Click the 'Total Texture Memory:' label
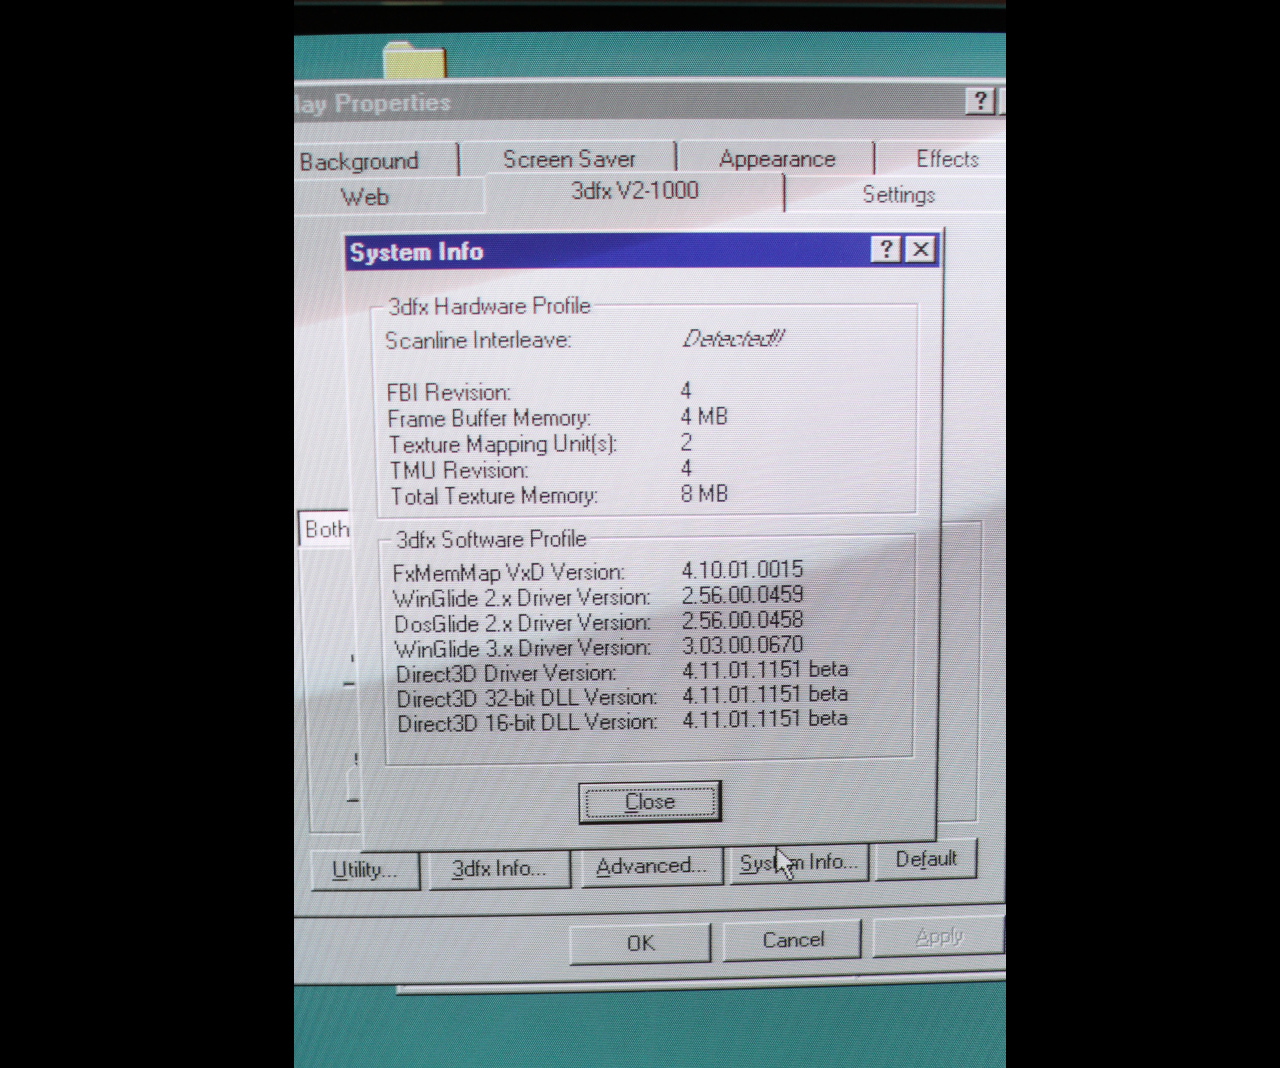 tap(494, 496)
